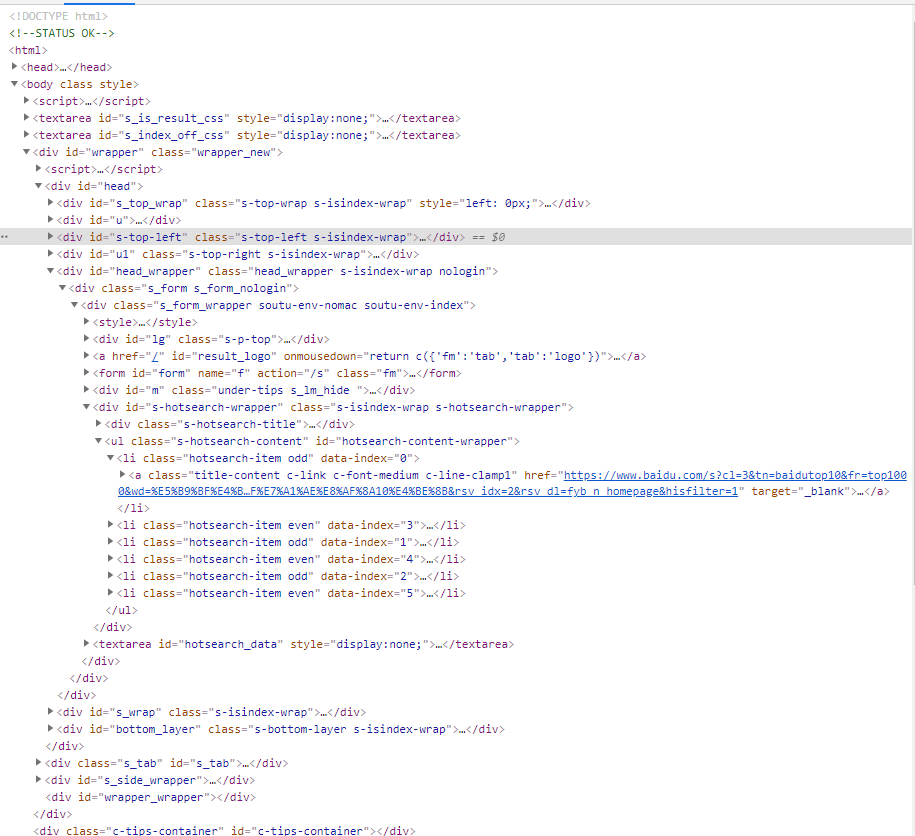
Task: Expand script node inside wrapper div
Action: (x=39, y=168)
